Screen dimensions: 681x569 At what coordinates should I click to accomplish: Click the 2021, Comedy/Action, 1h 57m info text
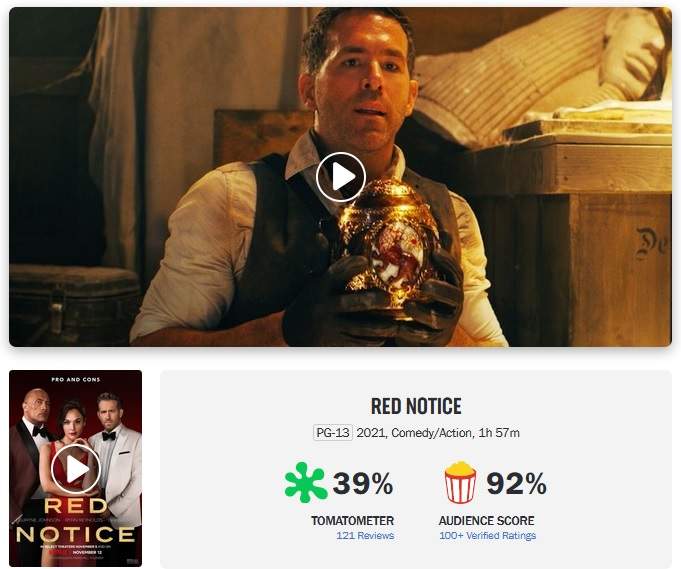pyautogui.click(x=438, y=433)
